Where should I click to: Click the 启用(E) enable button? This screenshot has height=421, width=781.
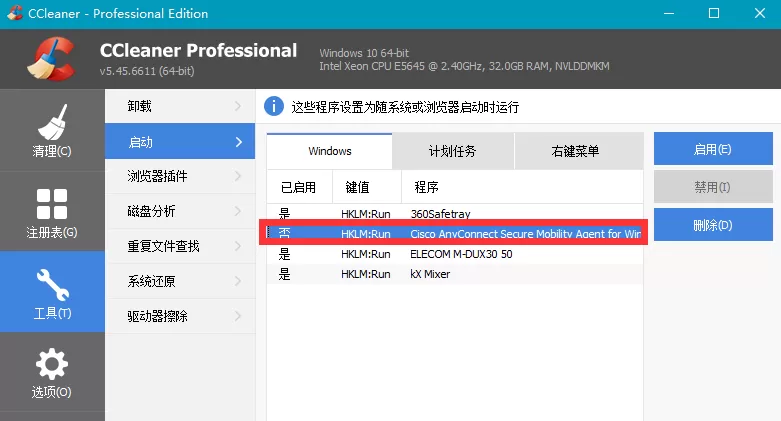713,149
